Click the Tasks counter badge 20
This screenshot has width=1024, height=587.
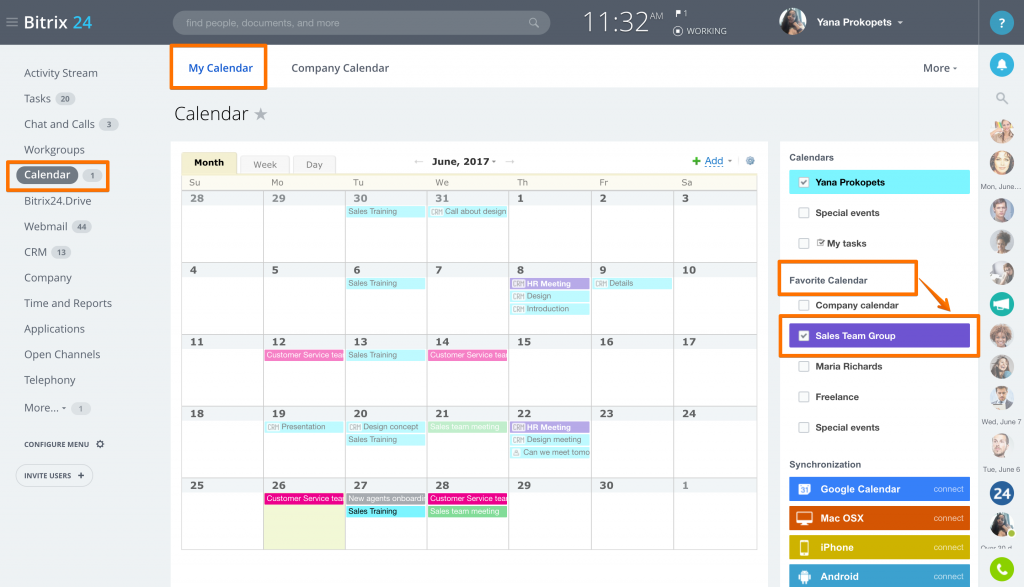tap(65, 99)
